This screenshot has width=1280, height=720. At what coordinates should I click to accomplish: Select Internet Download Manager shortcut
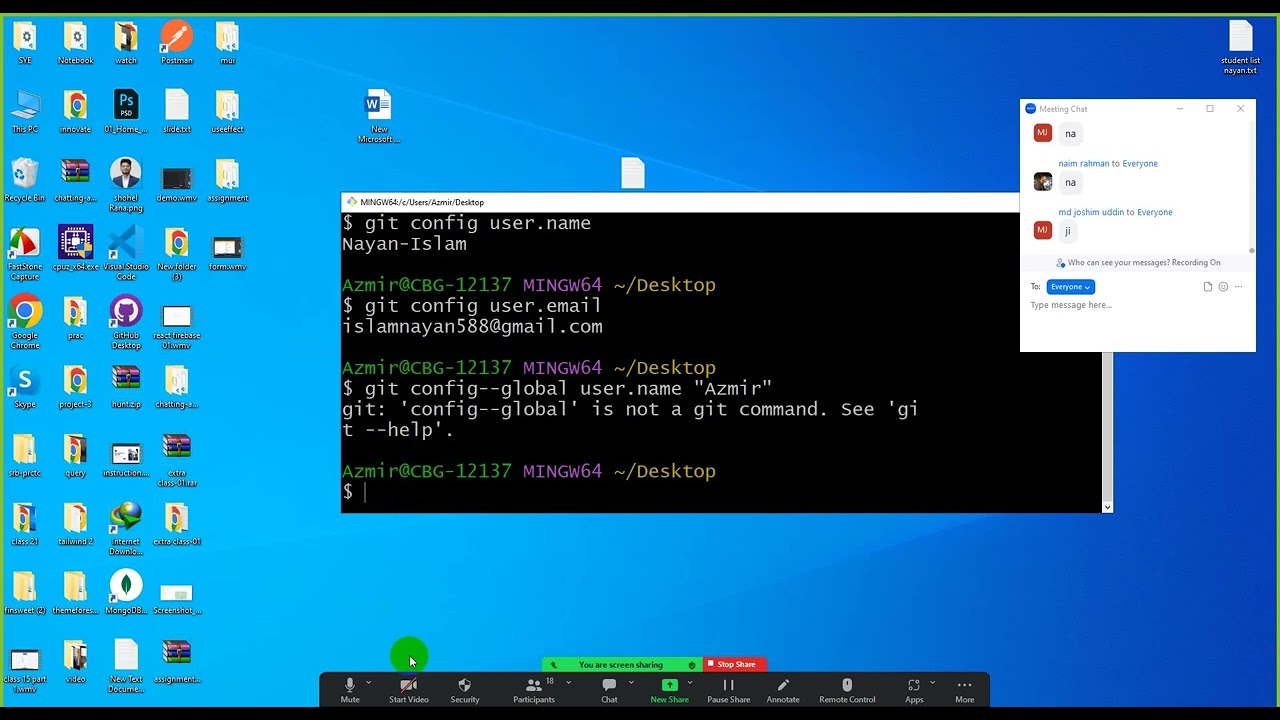pyautogui.click(x=126, y=529)
